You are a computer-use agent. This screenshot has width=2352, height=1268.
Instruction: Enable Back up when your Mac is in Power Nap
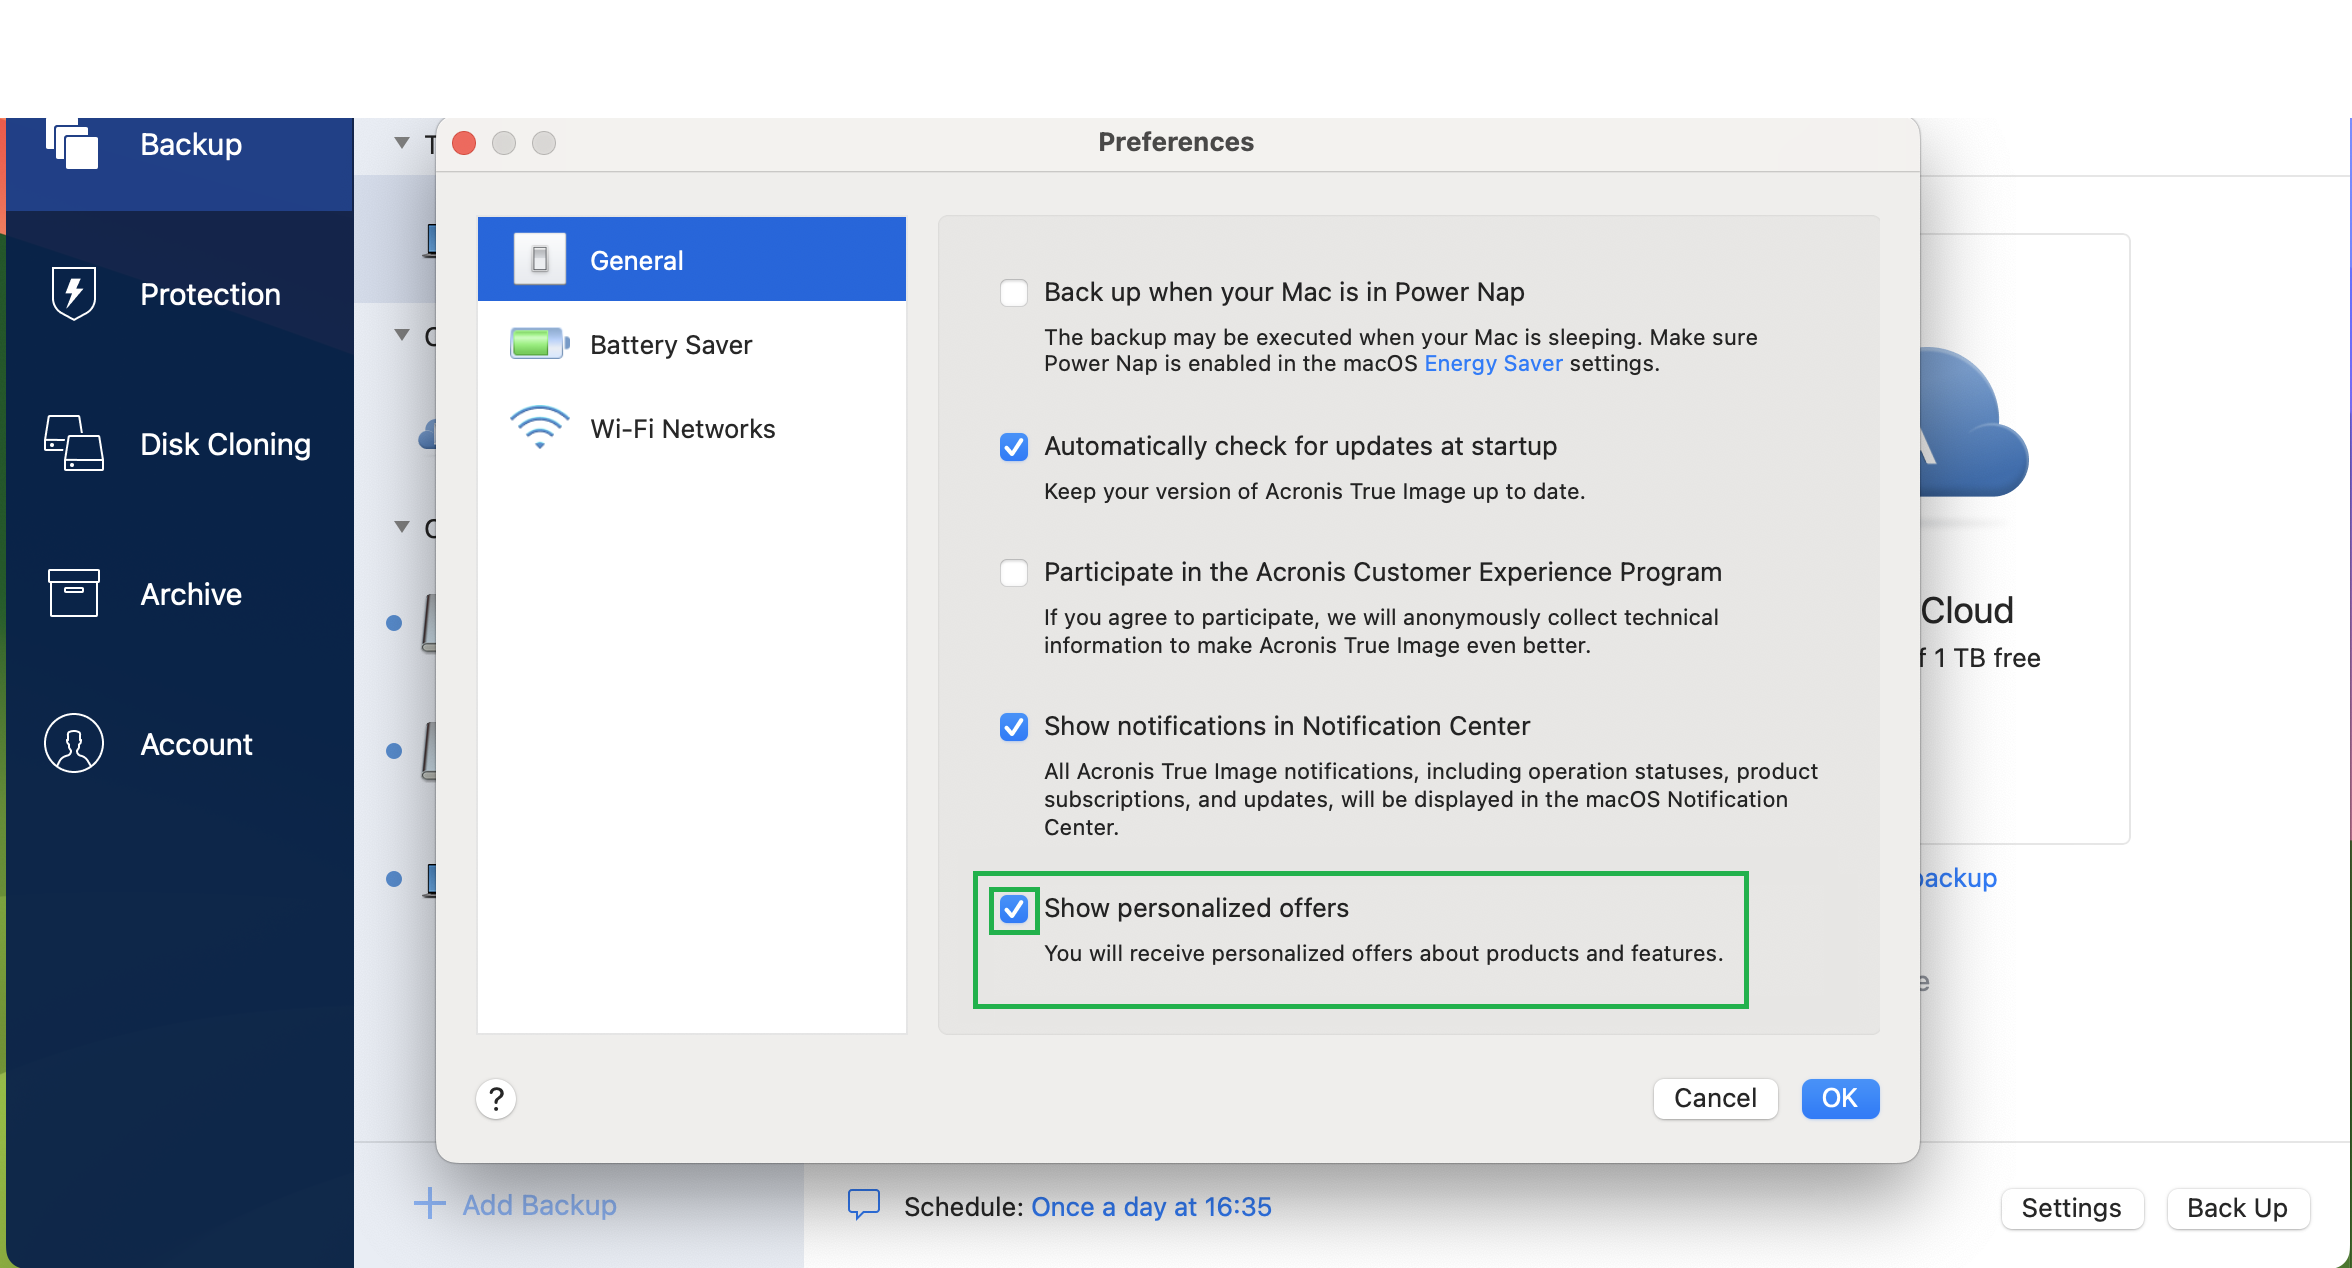coord(1013,292)
